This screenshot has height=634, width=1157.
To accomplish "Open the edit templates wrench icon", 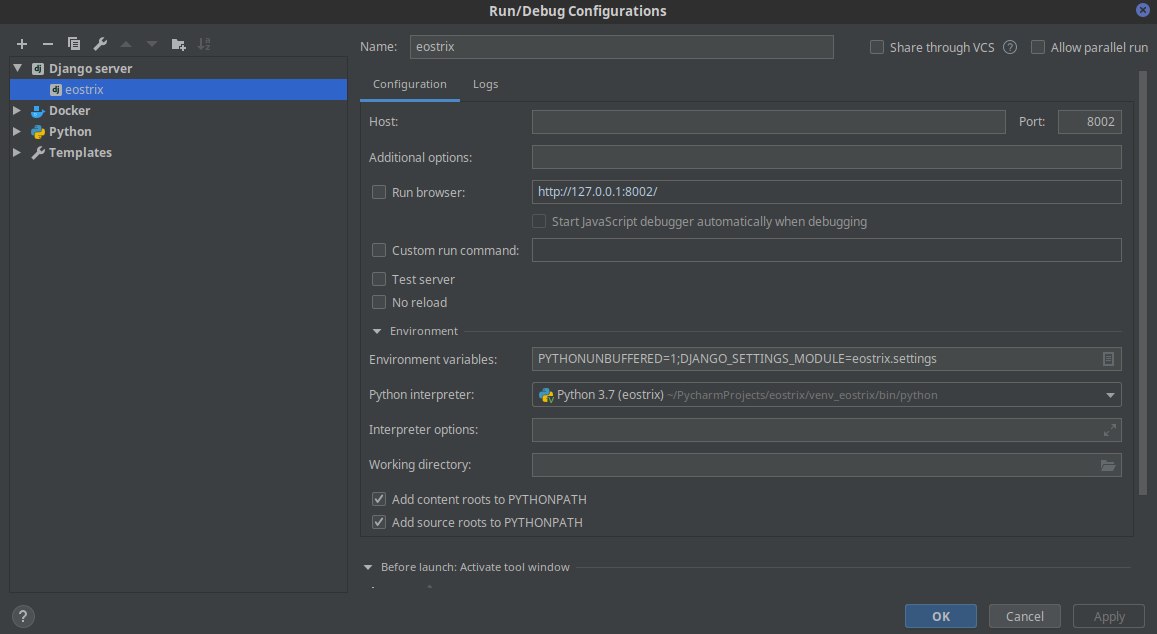I will pos(100,44).
